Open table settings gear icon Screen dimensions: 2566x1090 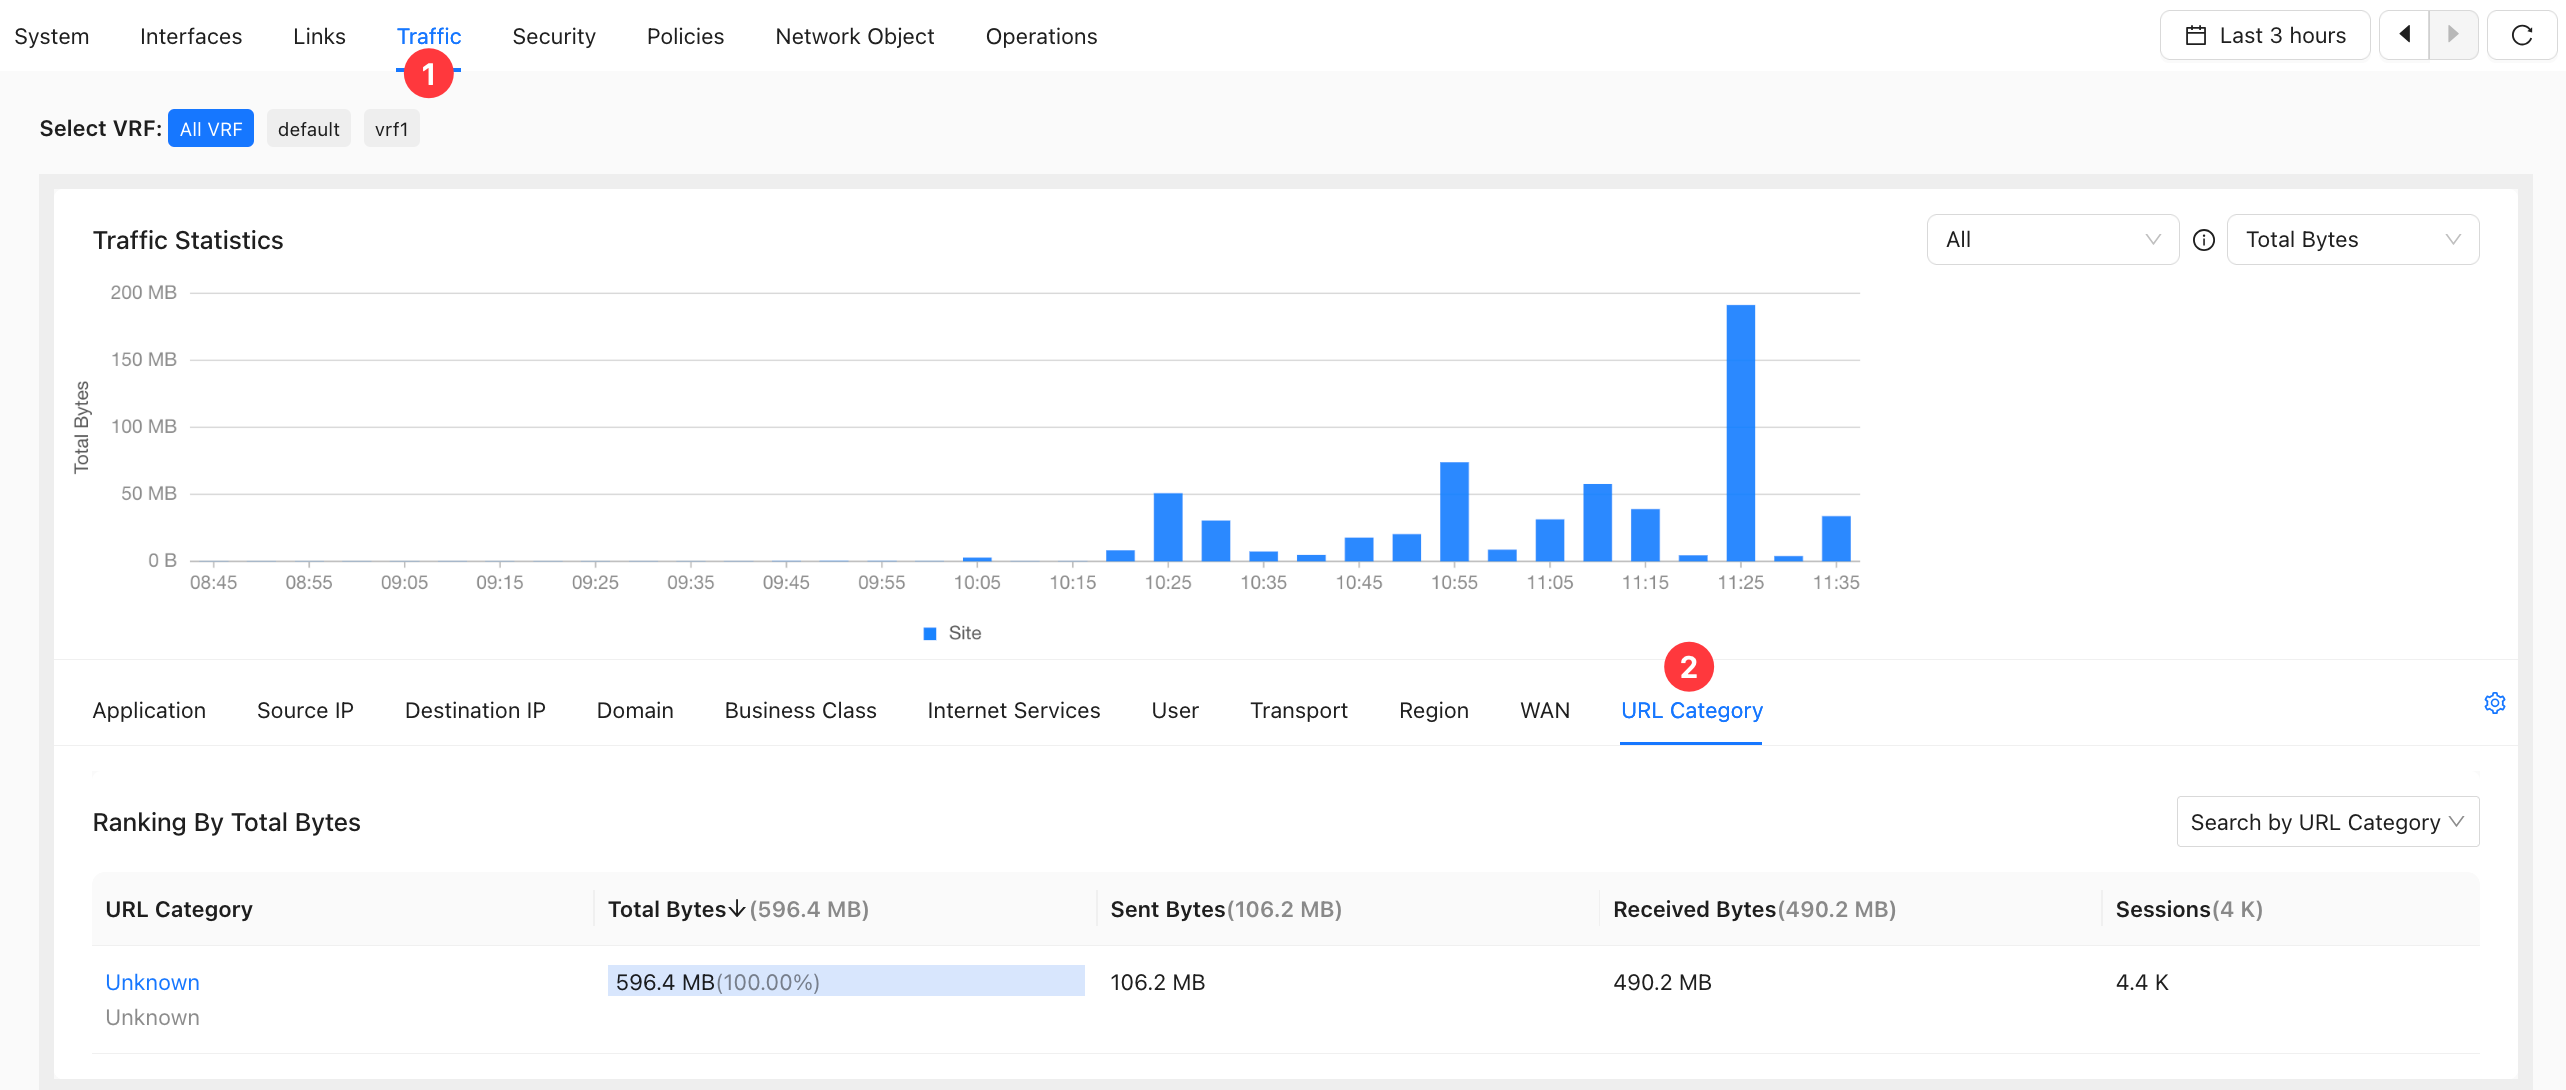2495,703
